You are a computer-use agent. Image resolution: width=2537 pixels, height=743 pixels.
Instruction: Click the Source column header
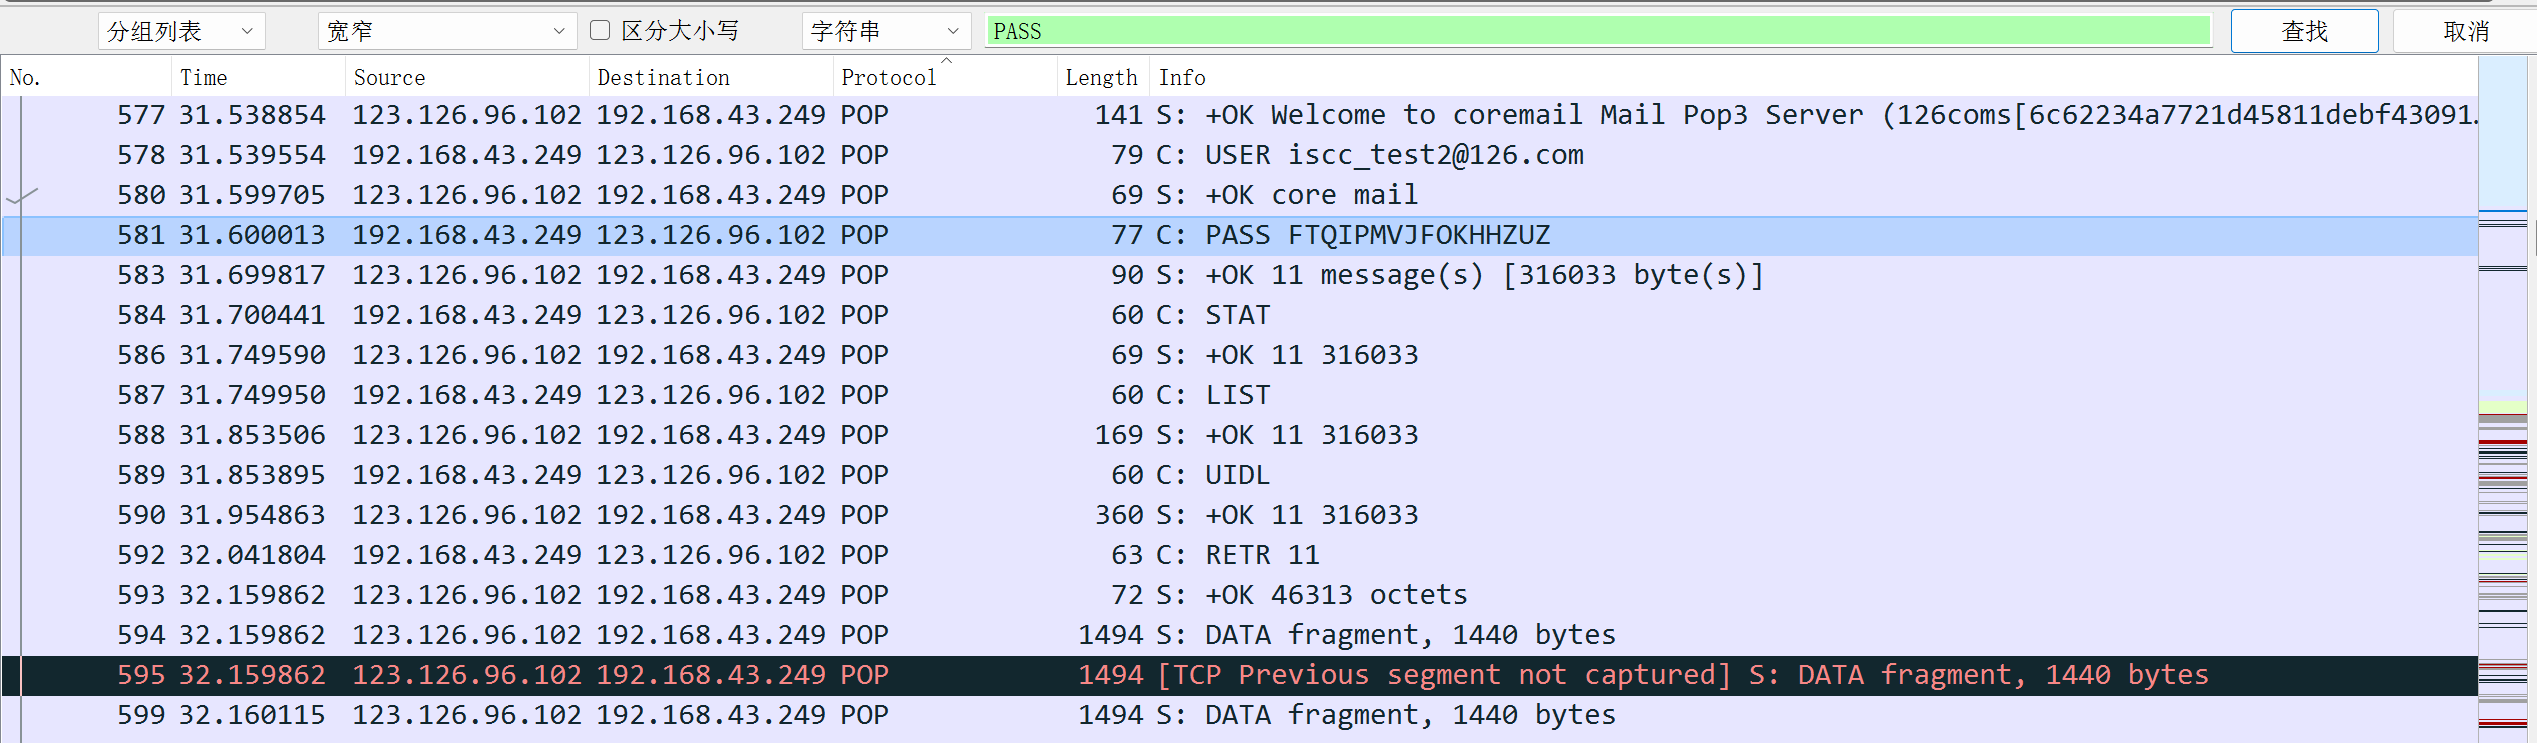coord(467,77)
